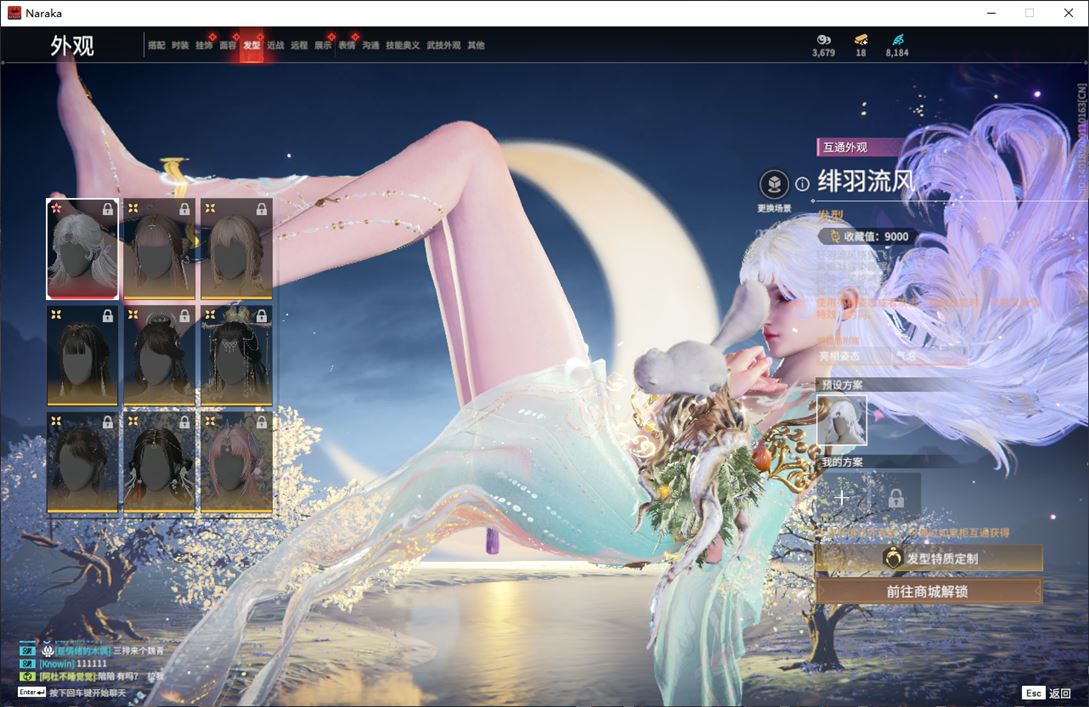Select the black hairstyle with blunt bangs
Viewport: 1089px width, 707px height.
pyautogui.click(x=83, y=356)
